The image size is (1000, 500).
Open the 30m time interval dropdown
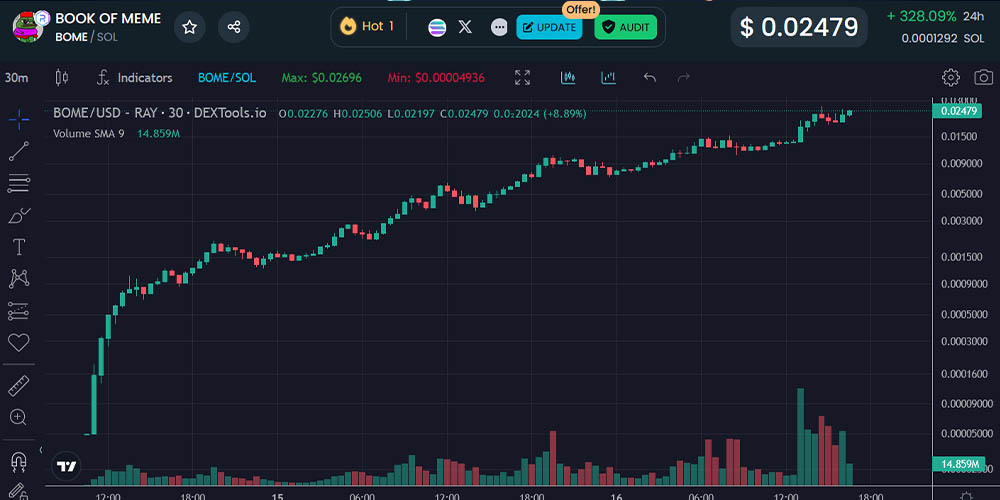[x=16, y=78]
